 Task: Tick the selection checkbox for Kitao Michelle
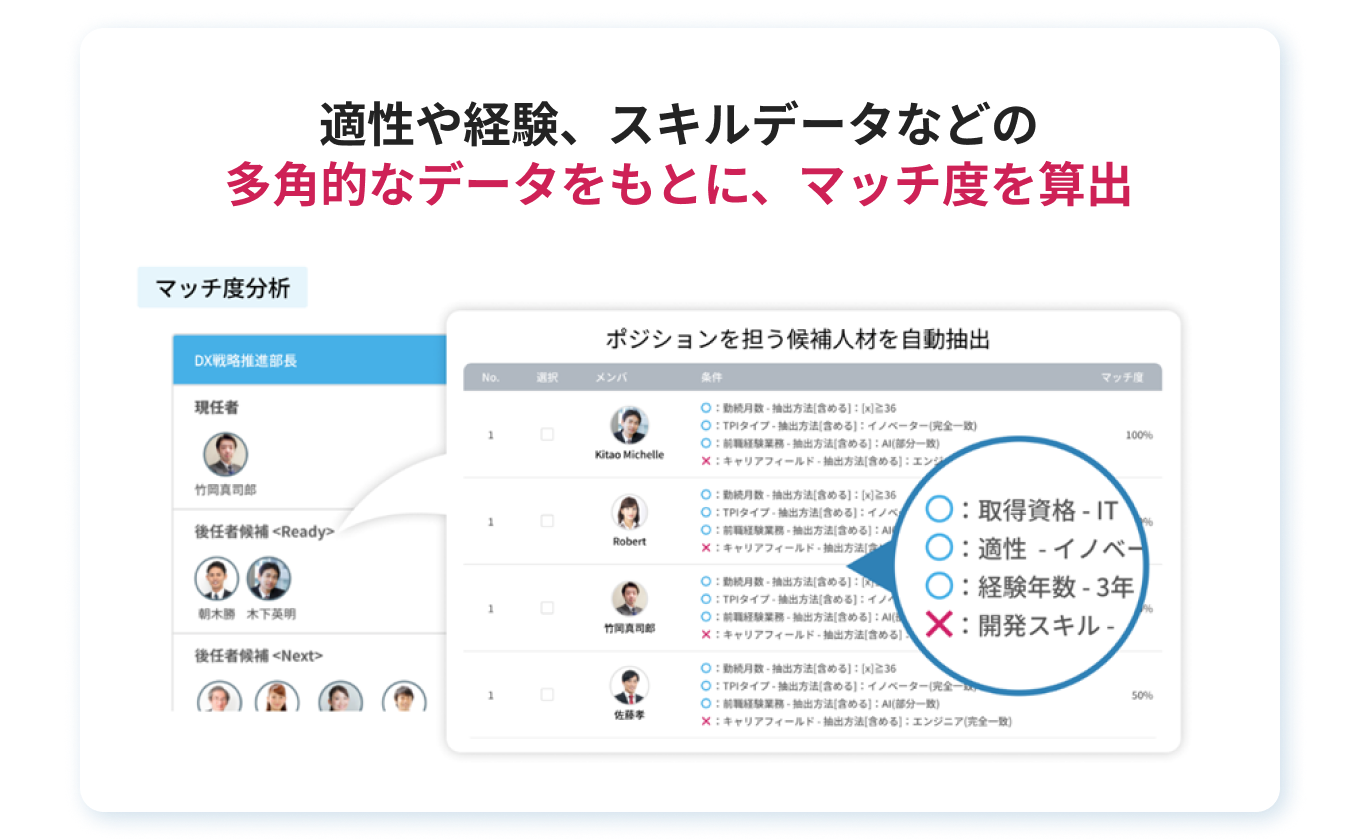(547, 434)
